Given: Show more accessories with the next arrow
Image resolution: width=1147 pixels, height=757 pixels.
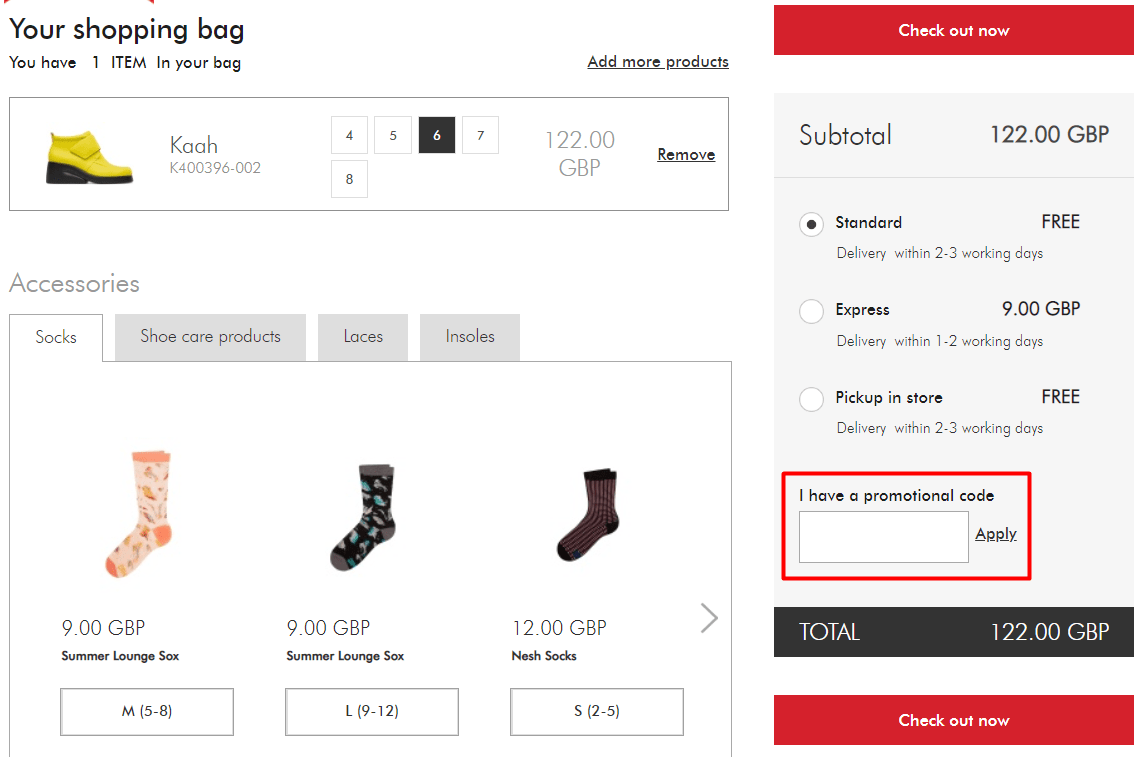Looking at the screenshot, I should pos(708,618).
